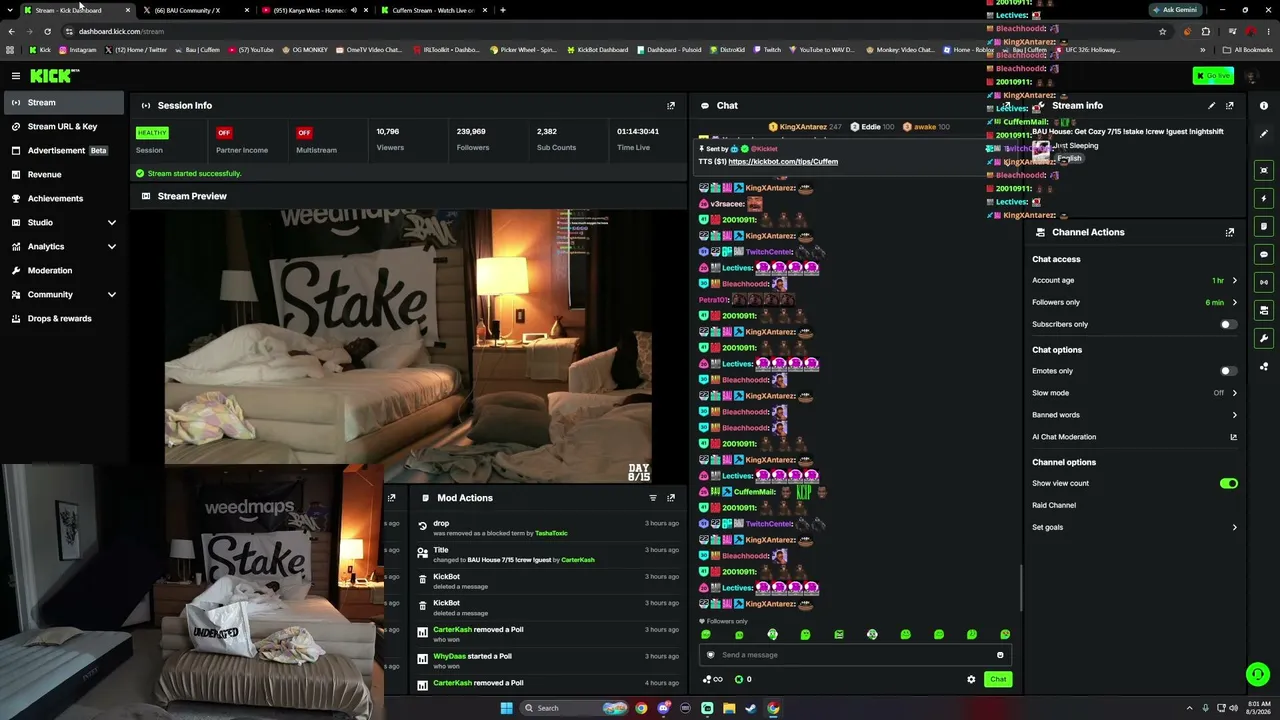Screen dimensions: 1280x720
Task: Click the taskbar Search box
Action: tap(573, 708)
